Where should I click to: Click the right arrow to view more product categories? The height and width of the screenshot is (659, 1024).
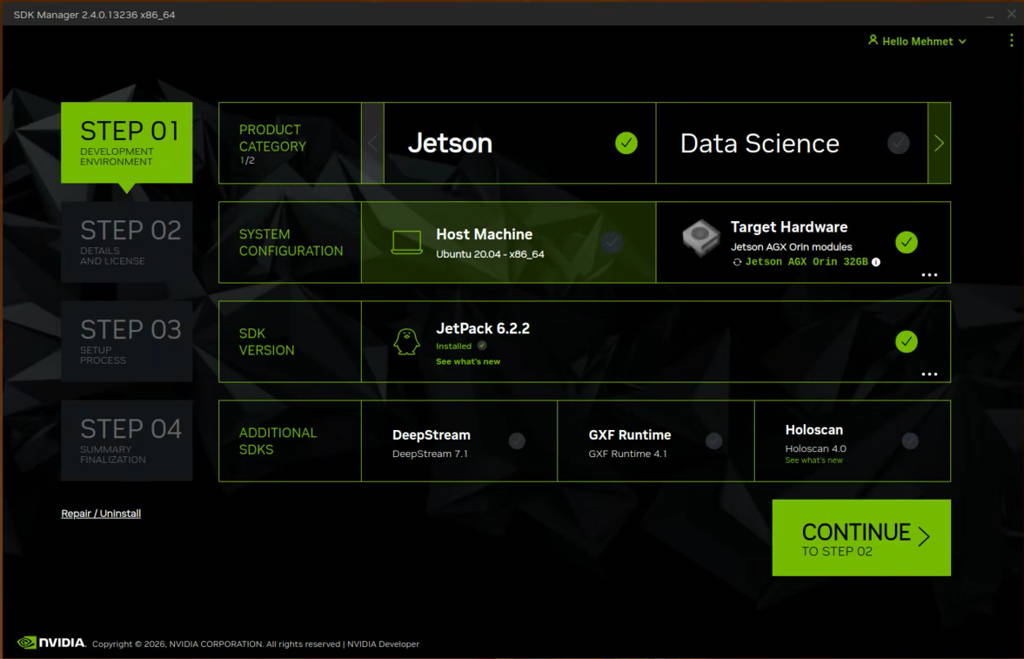click(938, 142)
